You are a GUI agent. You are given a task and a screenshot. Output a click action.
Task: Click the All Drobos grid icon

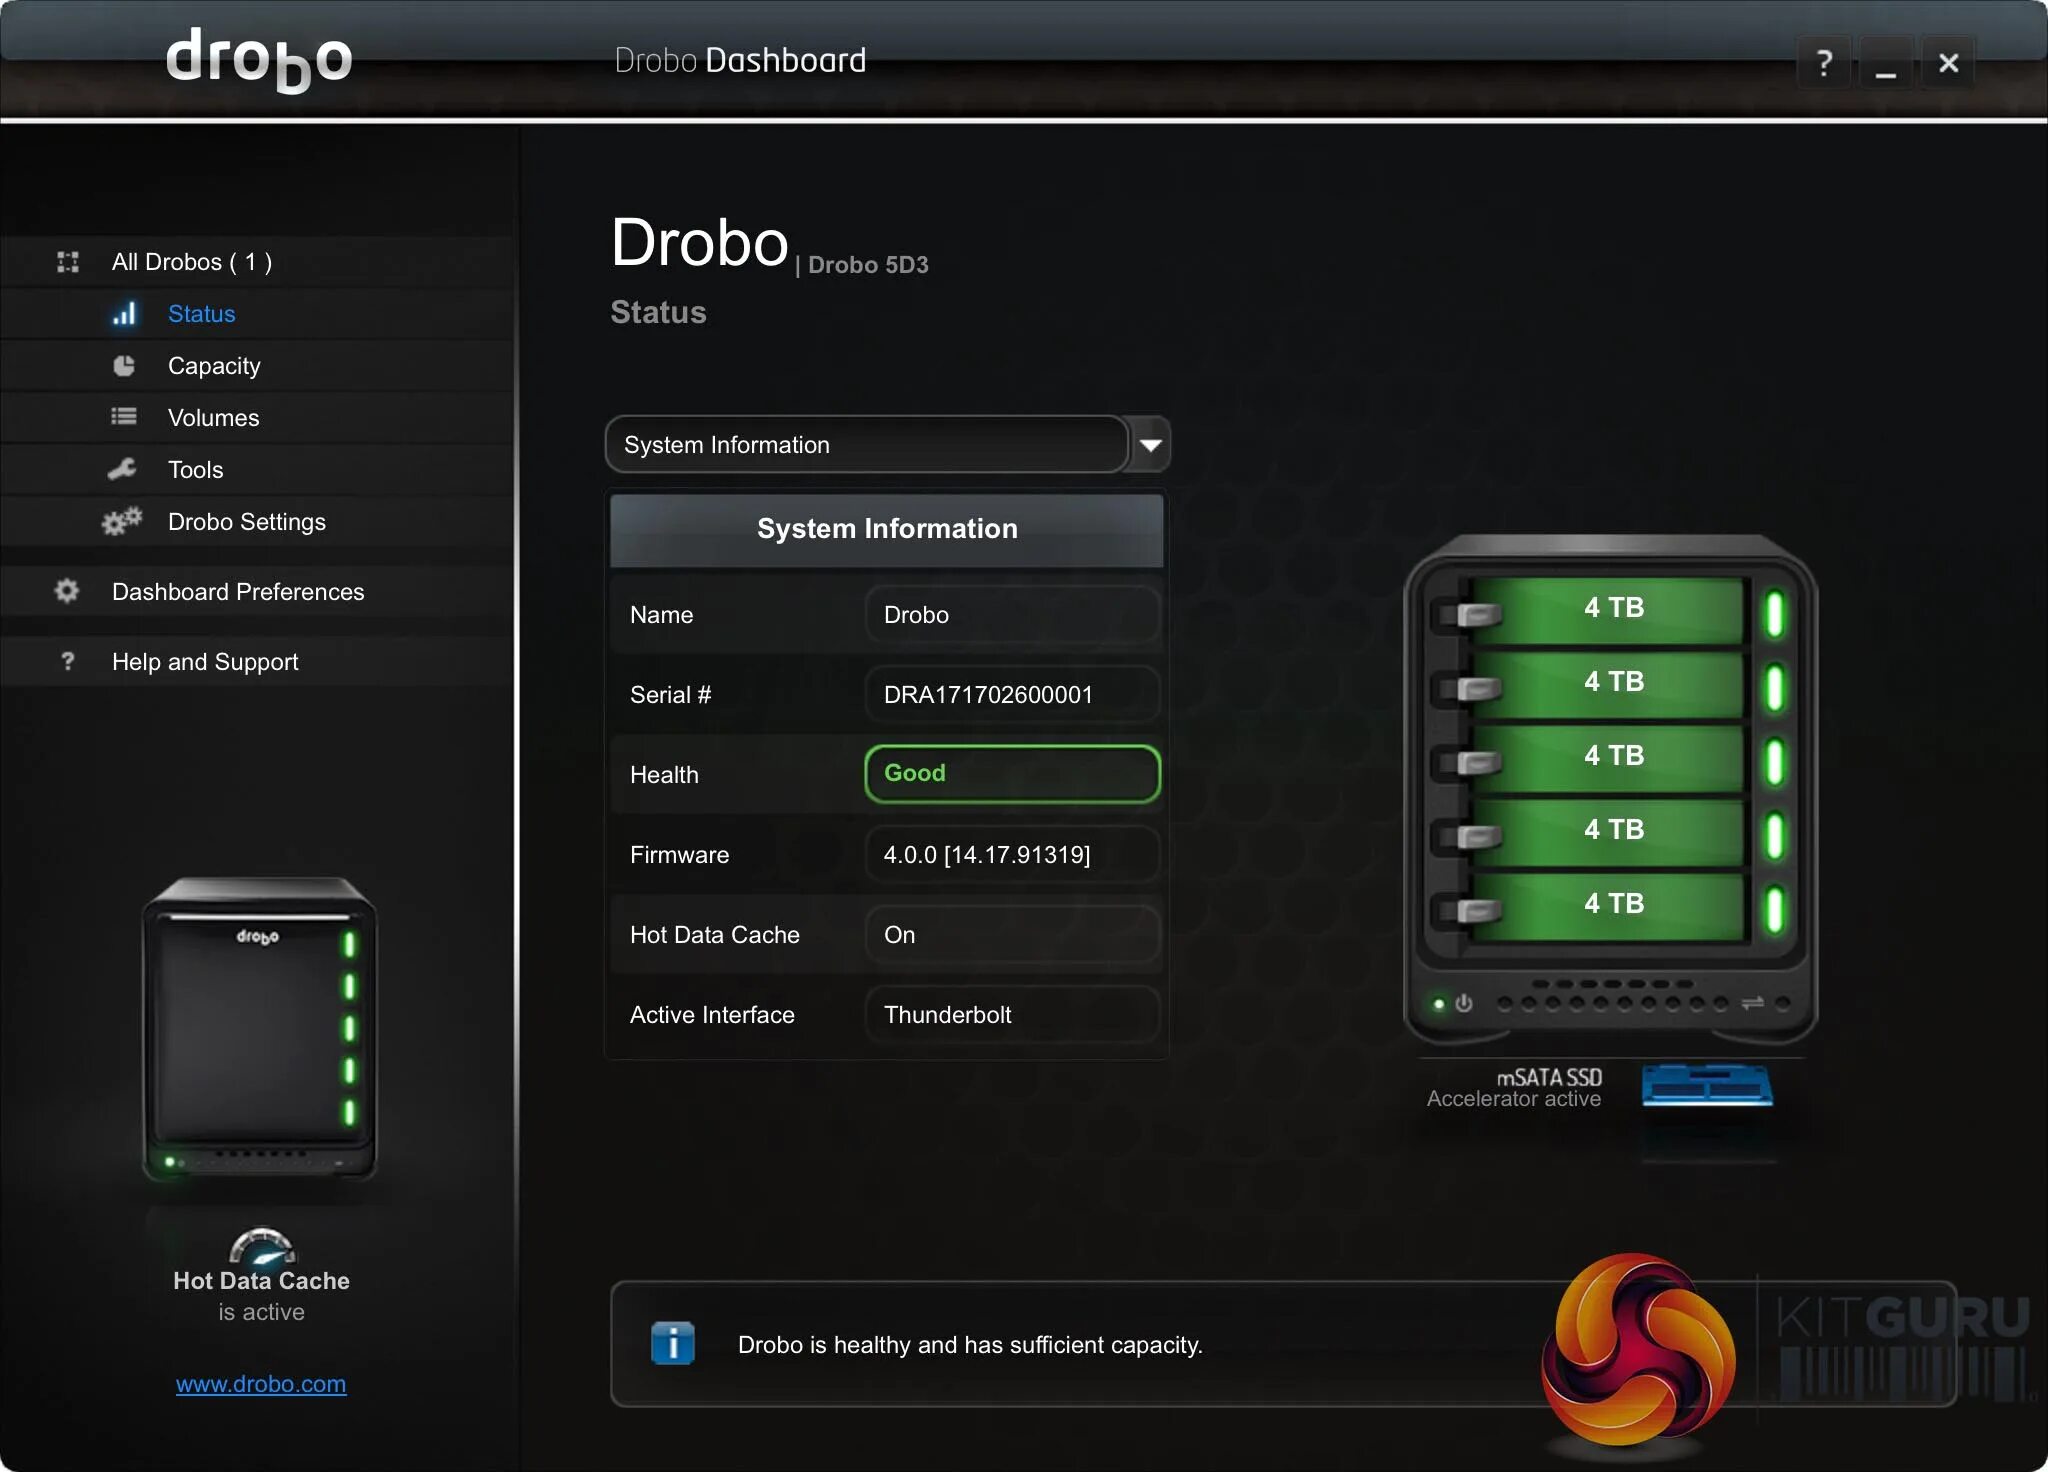(68, 261)
